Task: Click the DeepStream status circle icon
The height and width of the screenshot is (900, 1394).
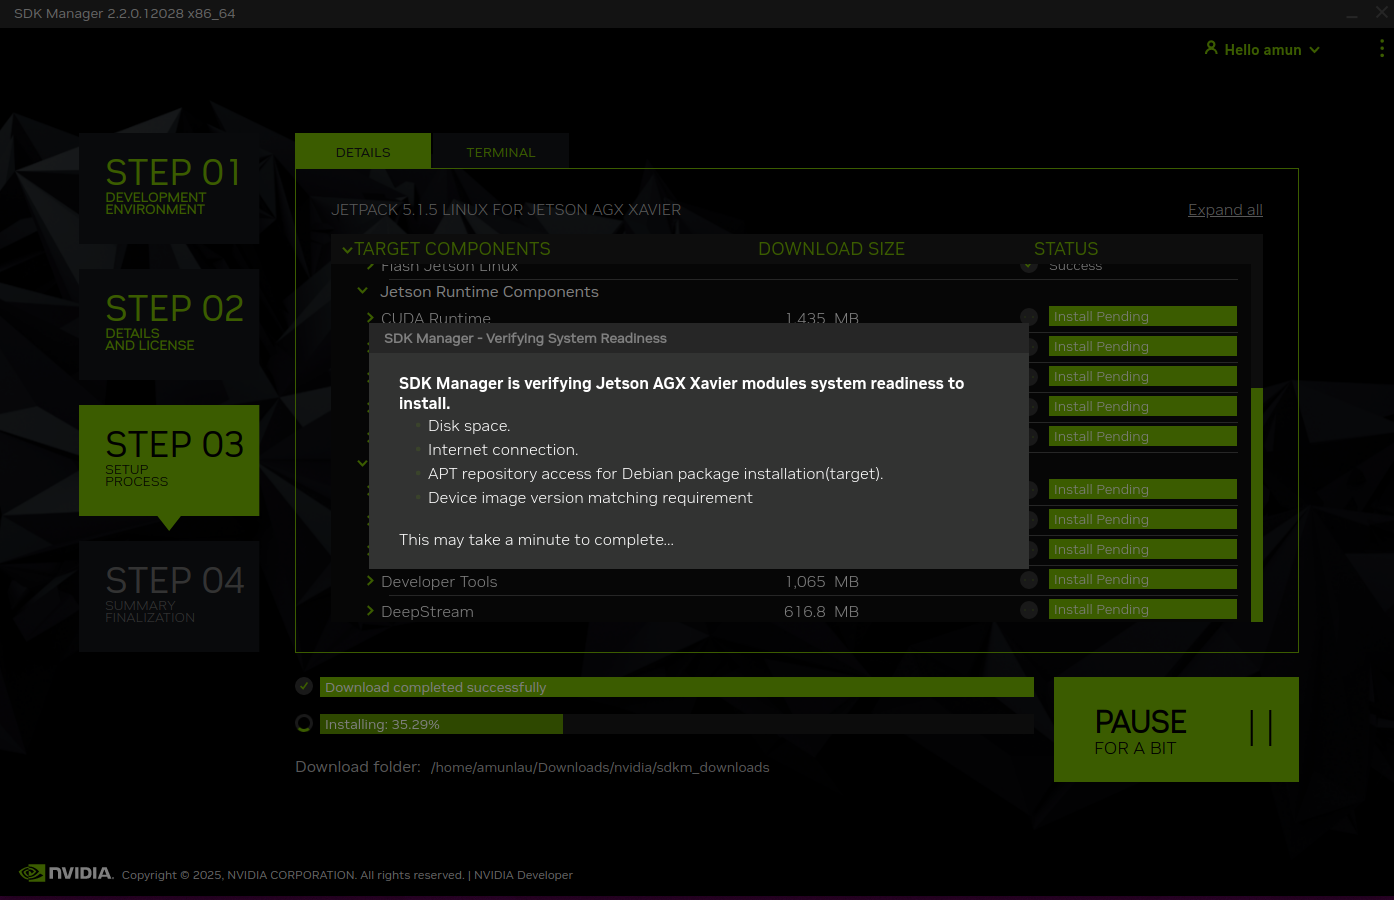Action: (1029, 609)
